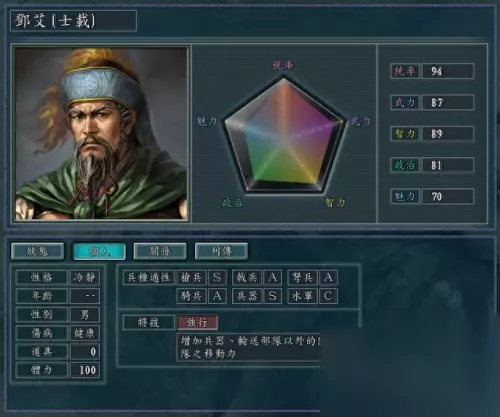This screenshot has height=417, width=500.
Task: Select the 魅力 stat label in the stat list
Action: coord(405,196)
